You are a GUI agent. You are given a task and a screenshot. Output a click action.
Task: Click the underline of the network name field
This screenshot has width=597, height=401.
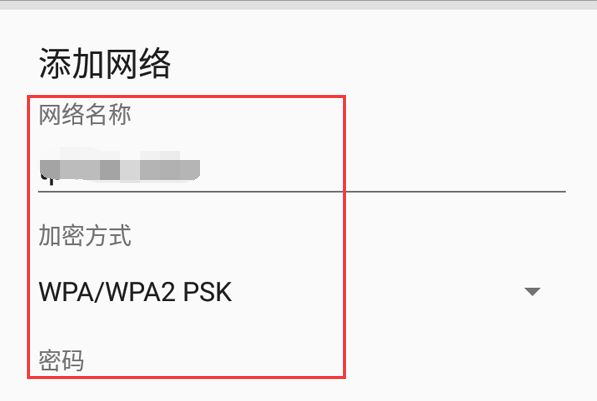(x=302, y=192)
